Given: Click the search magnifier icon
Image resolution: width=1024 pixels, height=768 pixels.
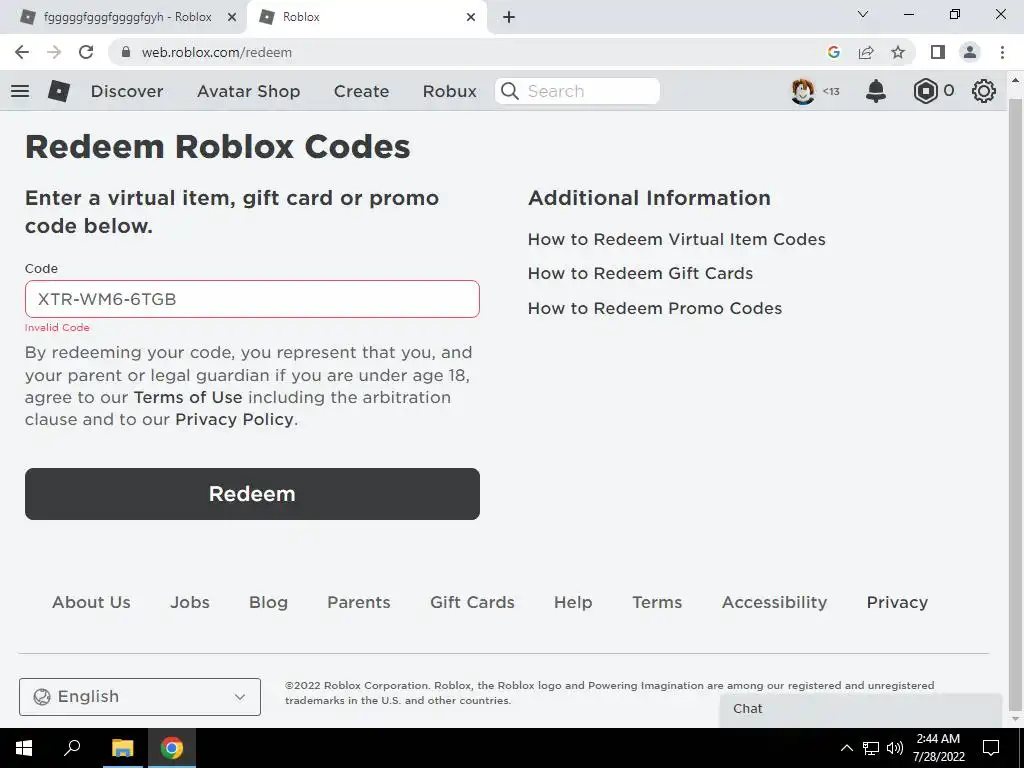Looking at the screenshot, I should (510, 91).
